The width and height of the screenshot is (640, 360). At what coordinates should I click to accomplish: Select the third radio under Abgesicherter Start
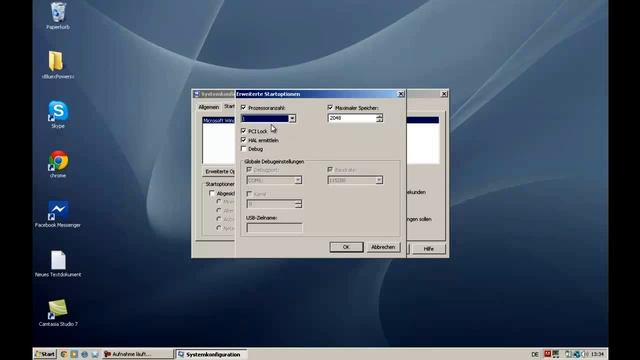219,219
